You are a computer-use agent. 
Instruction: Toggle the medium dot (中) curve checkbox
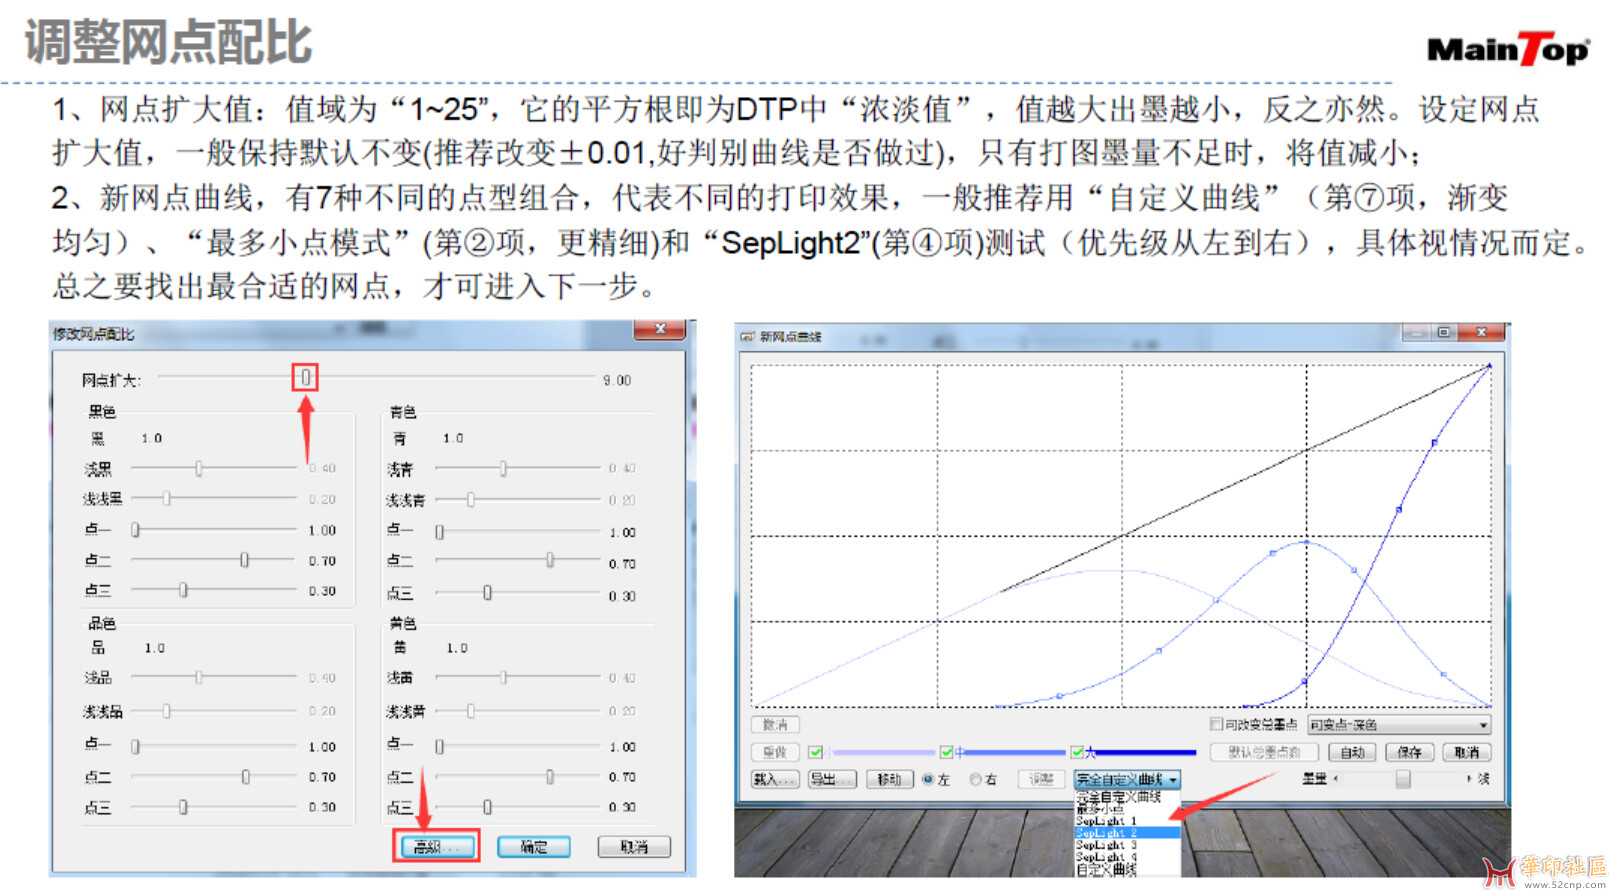point(946,752)
